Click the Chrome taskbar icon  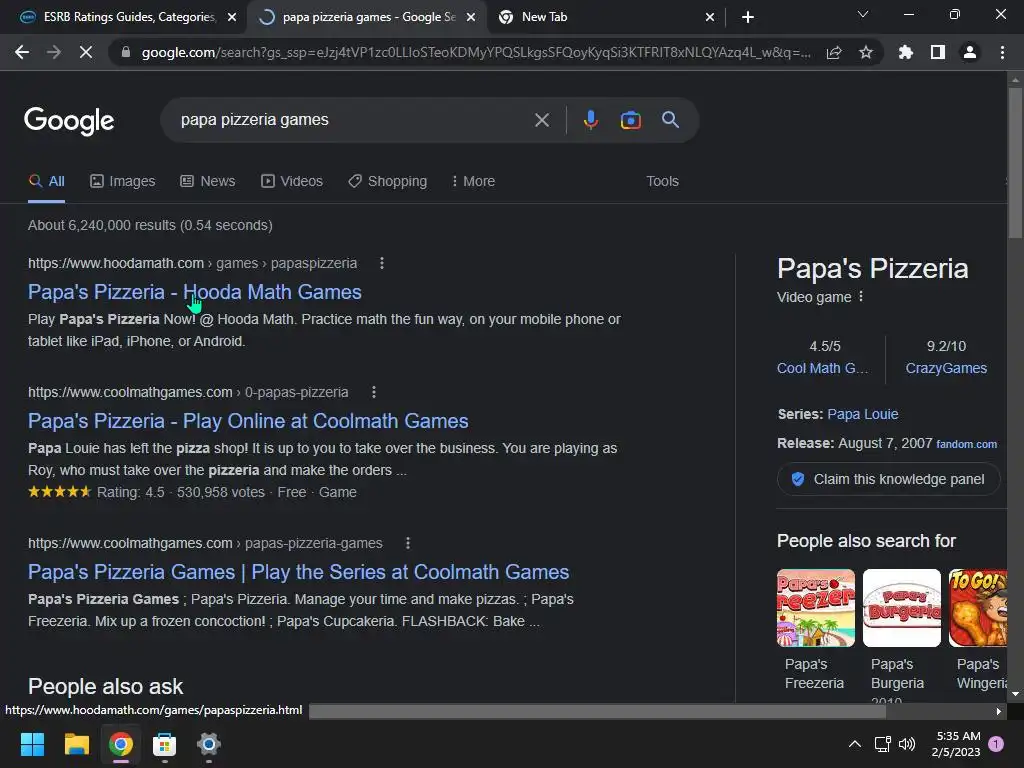pyautogui.click(x=121, y=744)
